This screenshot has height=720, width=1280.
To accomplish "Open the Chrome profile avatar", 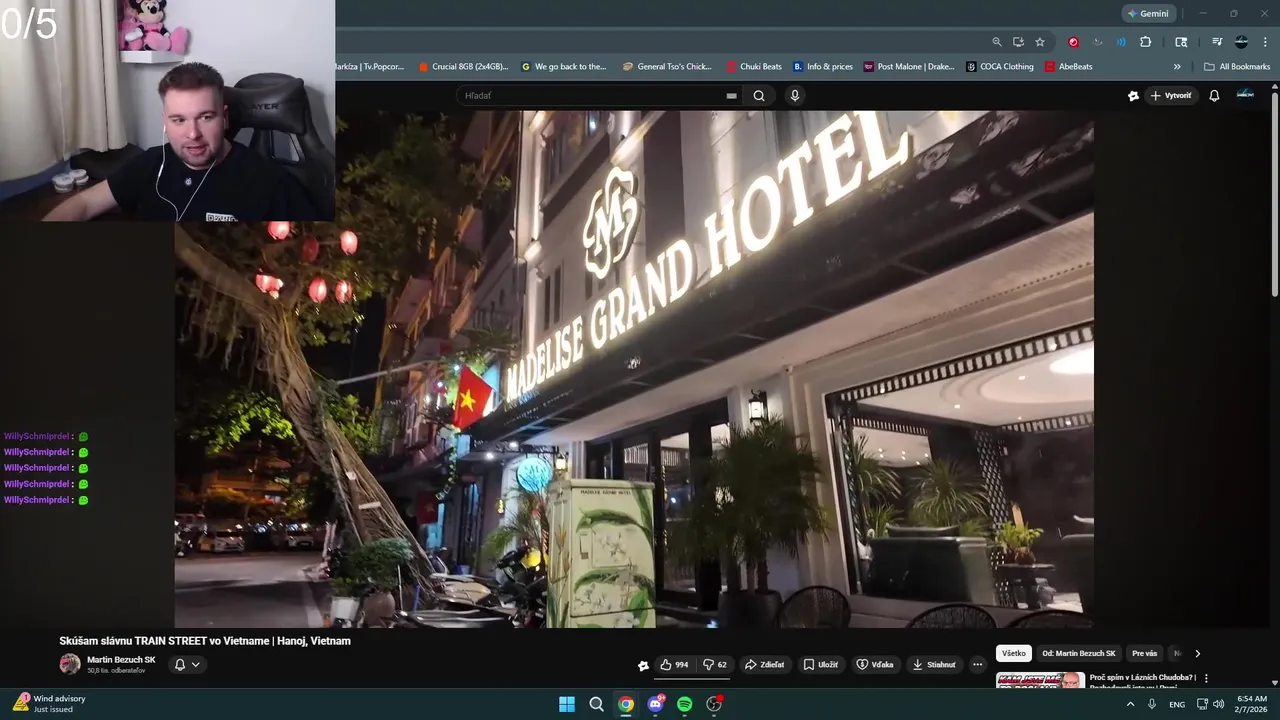I will coord(1241,42).
